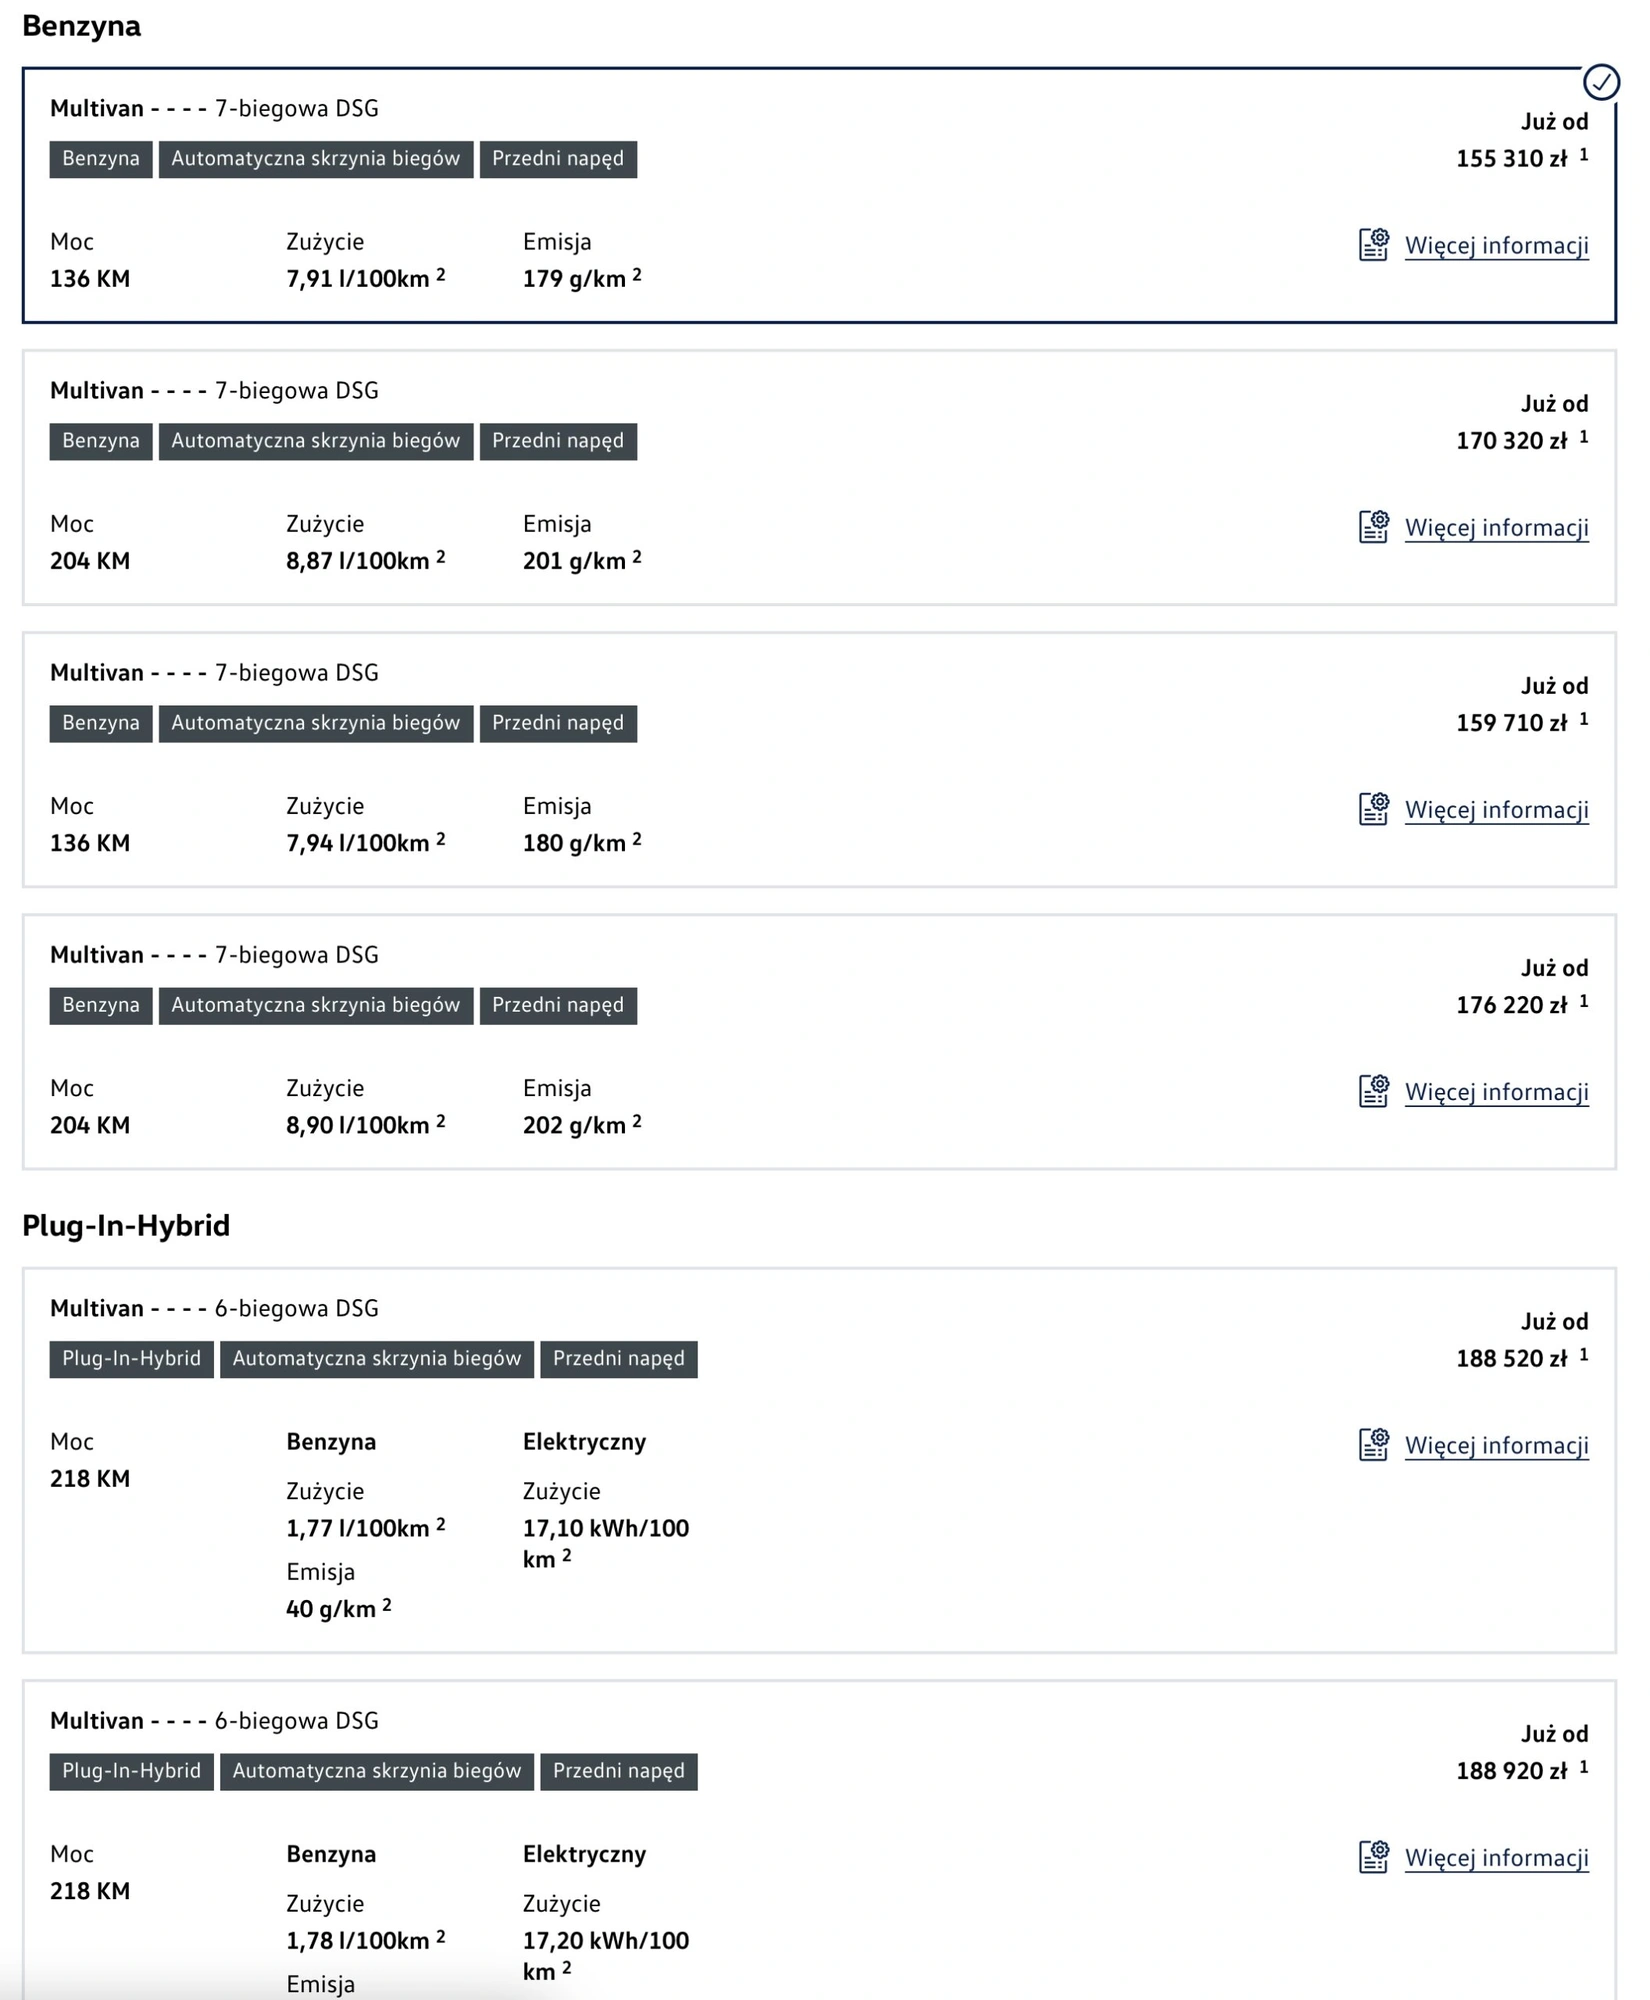Click the info icon for 159 710 zł Multivan

(x=1374, y=808)
